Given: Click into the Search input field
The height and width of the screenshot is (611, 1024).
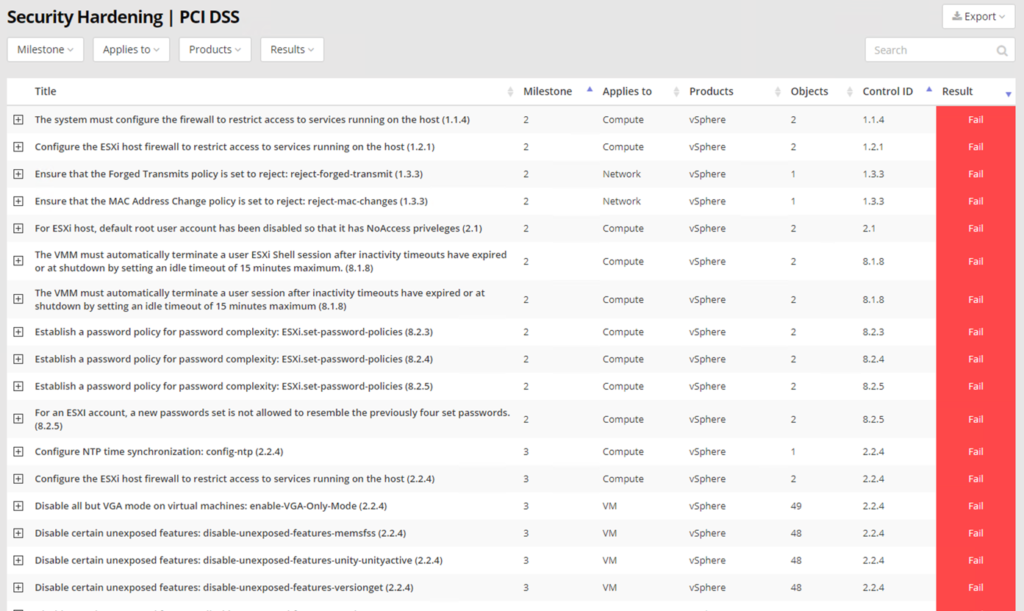Looking at the screenshot, I should 940,50.
